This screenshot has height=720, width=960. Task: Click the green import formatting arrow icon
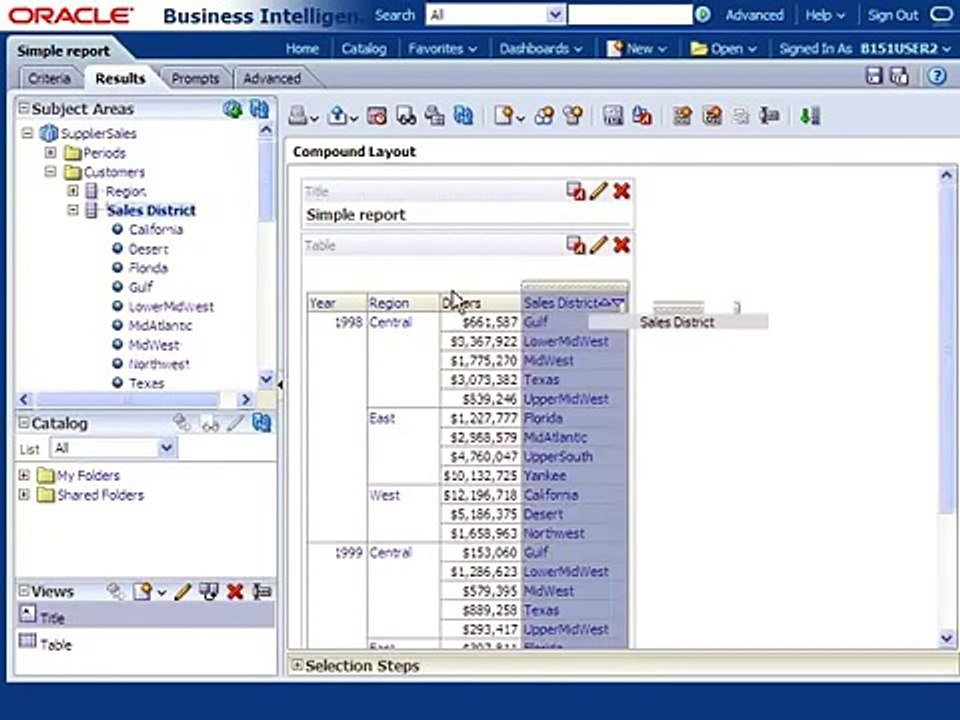point(810,115)
